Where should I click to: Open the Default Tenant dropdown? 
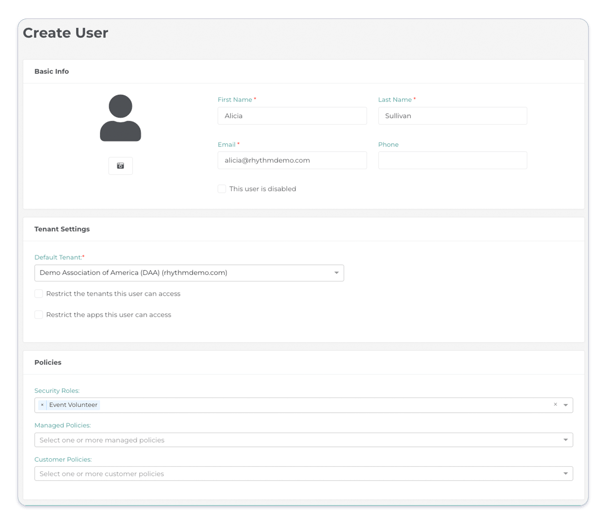[189, 273]
